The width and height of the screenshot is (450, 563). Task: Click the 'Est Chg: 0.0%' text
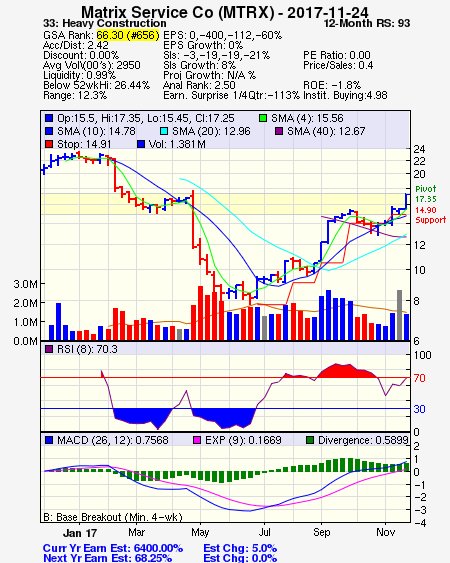240,558
